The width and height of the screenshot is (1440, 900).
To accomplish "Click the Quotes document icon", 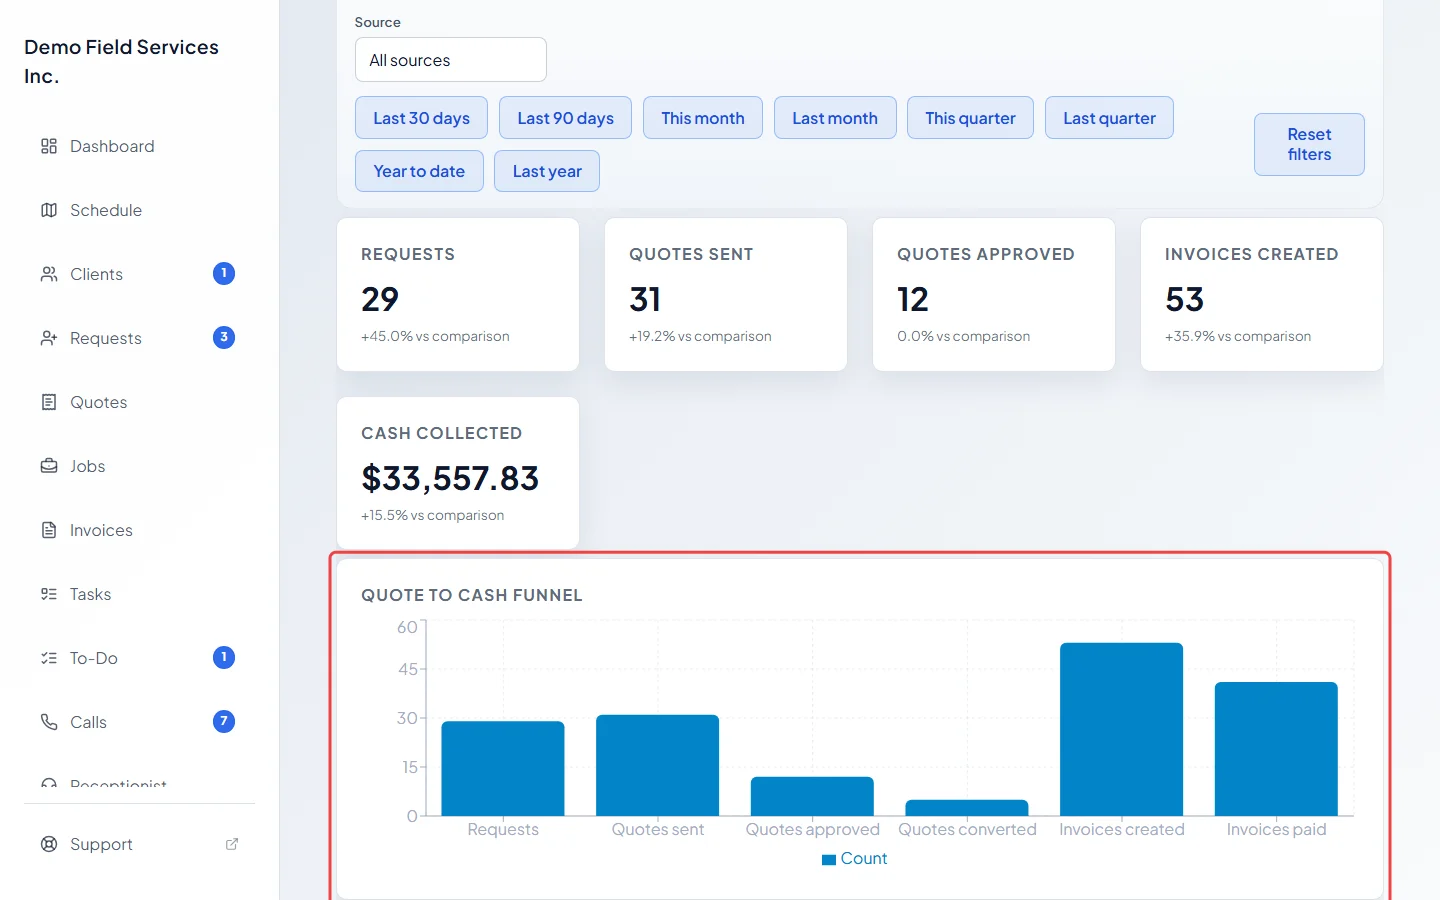I will pos(49,402).
